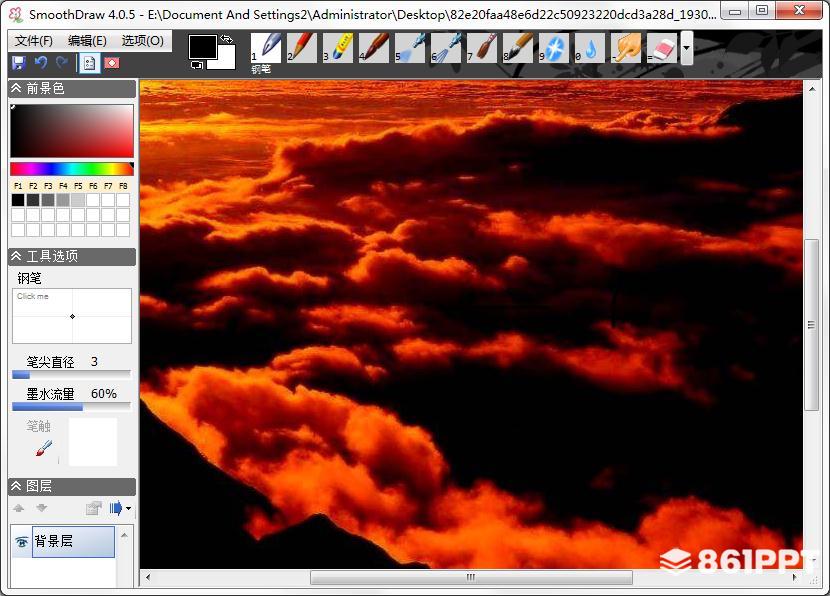Click the white brush stroke preview box
Screen dimensions: 830x596
click(93, 442)
